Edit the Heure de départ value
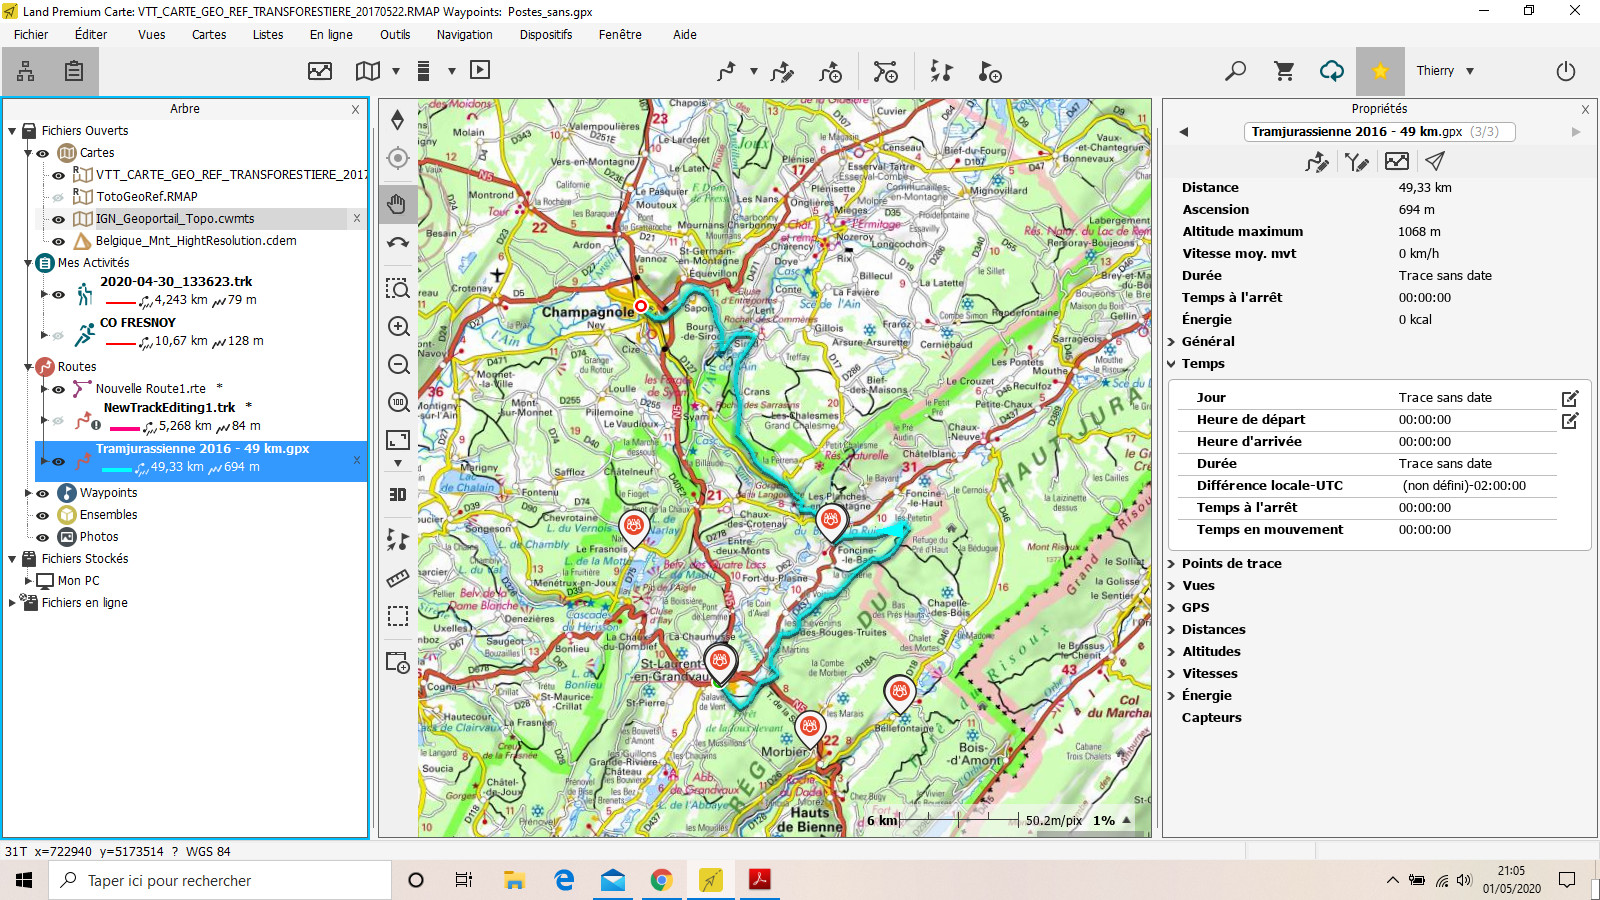 (1570, 420)
